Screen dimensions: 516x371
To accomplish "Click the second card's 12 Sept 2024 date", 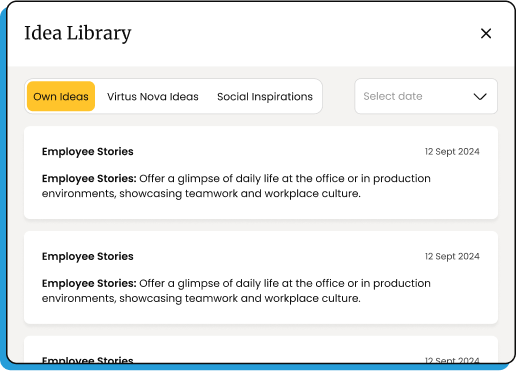I will (x=452, y=256).
